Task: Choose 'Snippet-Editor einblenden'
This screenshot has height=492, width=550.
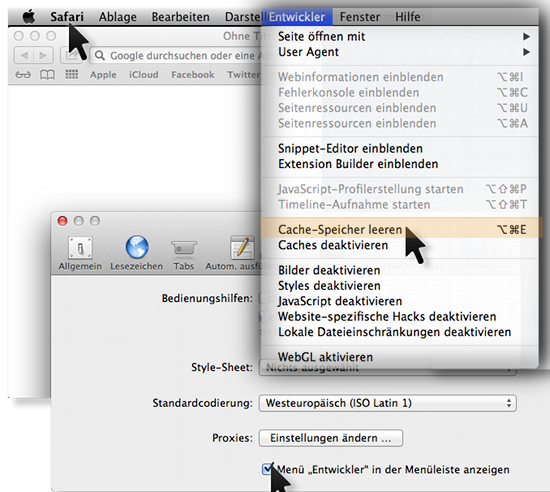Action: coord(400,149)
